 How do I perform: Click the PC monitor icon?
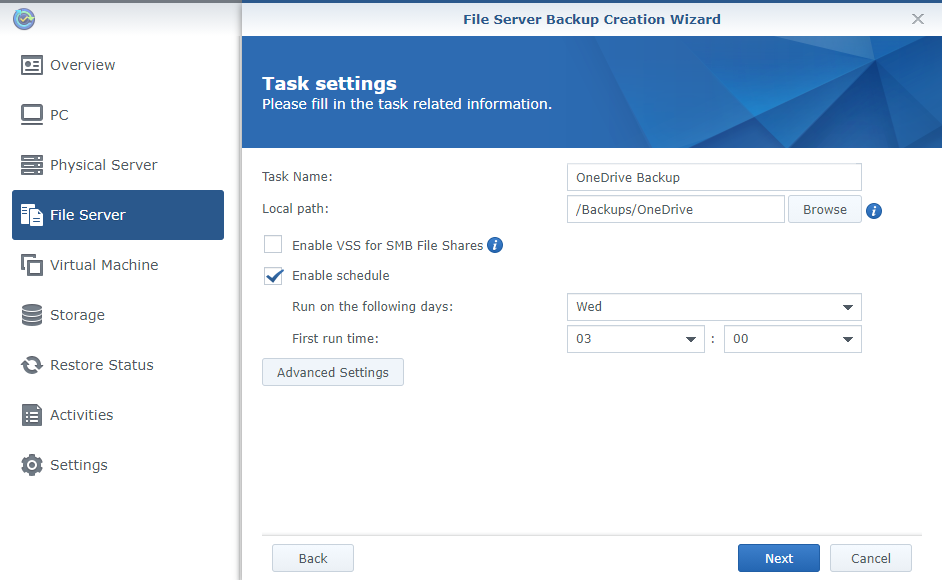point(32,115)
